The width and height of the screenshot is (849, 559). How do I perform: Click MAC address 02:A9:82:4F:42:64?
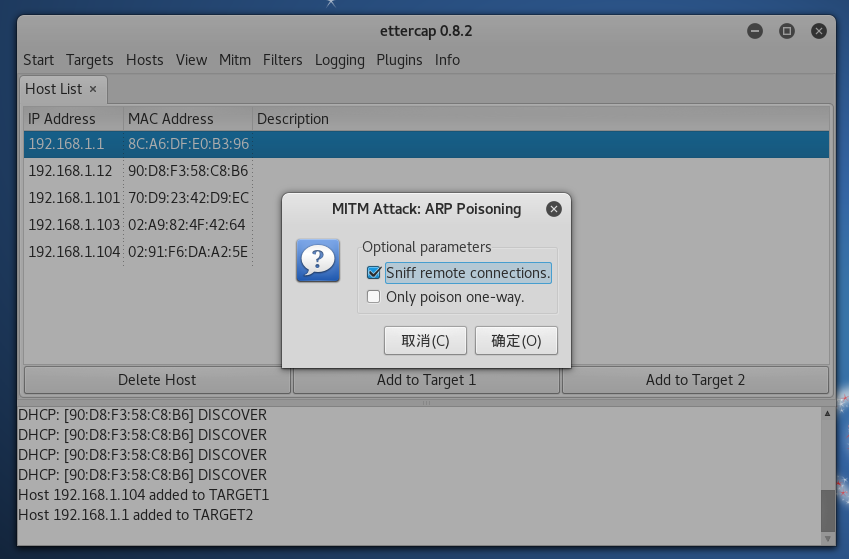pyautogui.click(x=186, y=225)
